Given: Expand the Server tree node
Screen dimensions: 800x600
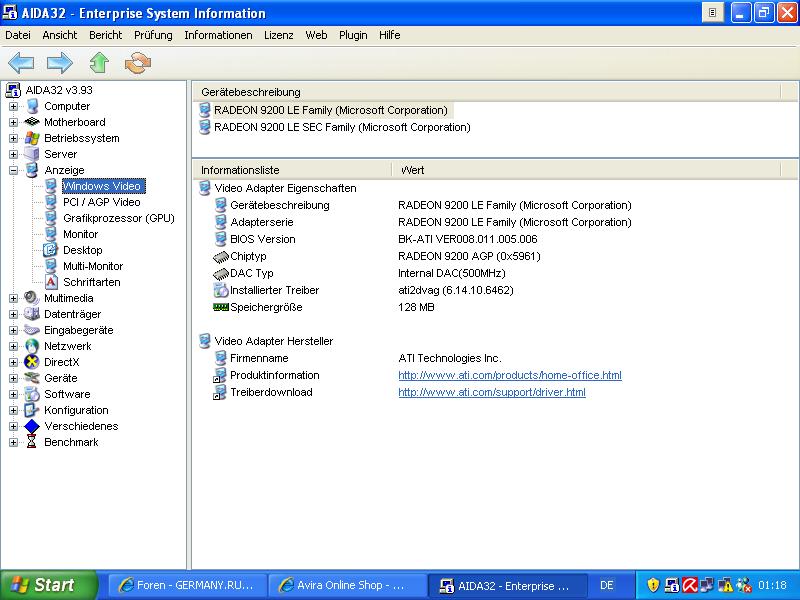Looking at the screenshot, I should [x=14, y=154].
